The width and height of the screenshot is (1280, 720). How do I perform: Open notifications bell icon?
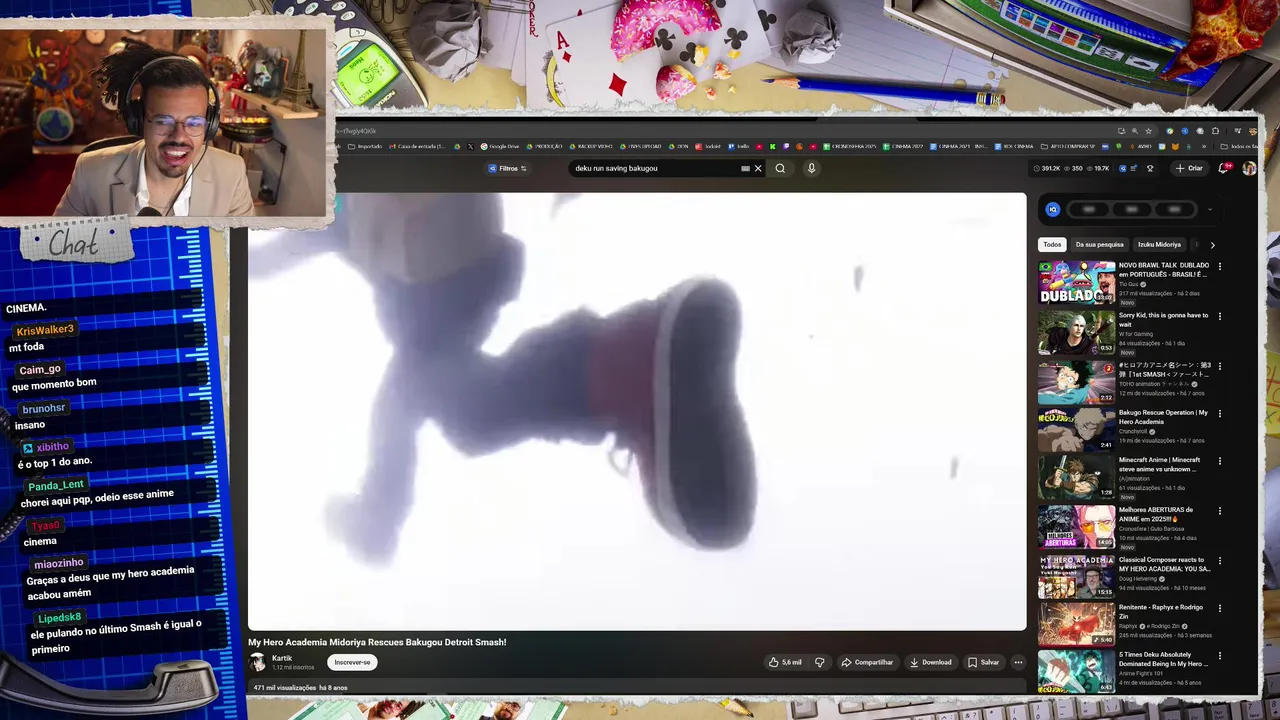[1223, 168]
